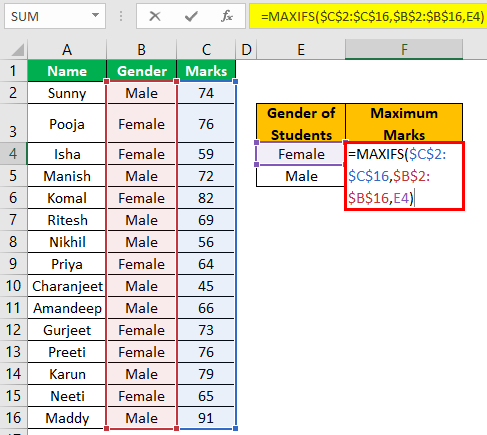Click the Maximum Marks header cell
Screen dimensions: 487x435
404,123
